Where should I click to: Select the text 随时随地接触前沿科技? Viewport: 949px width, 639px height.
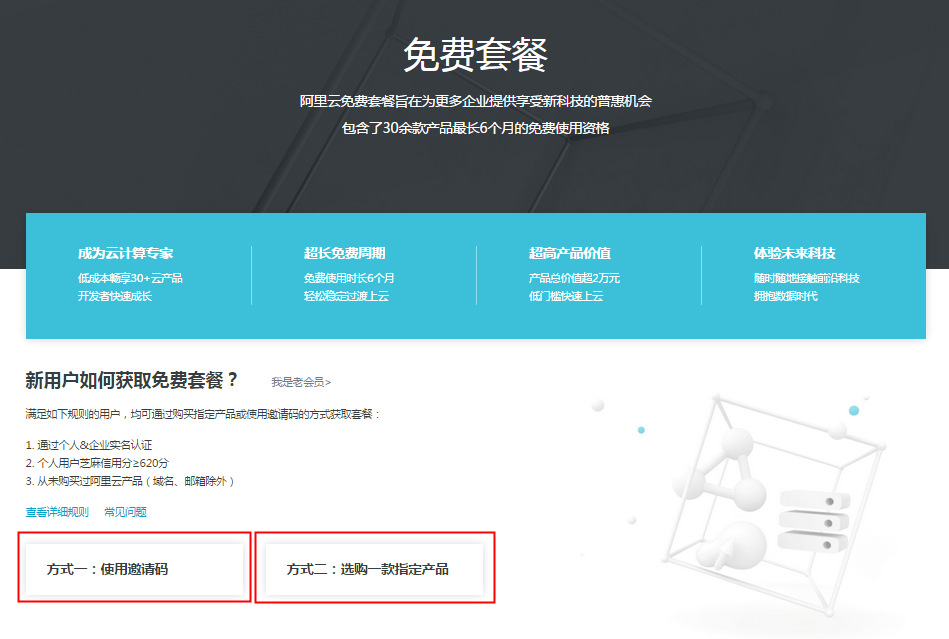pyautogui.click(x=807, y=278)
